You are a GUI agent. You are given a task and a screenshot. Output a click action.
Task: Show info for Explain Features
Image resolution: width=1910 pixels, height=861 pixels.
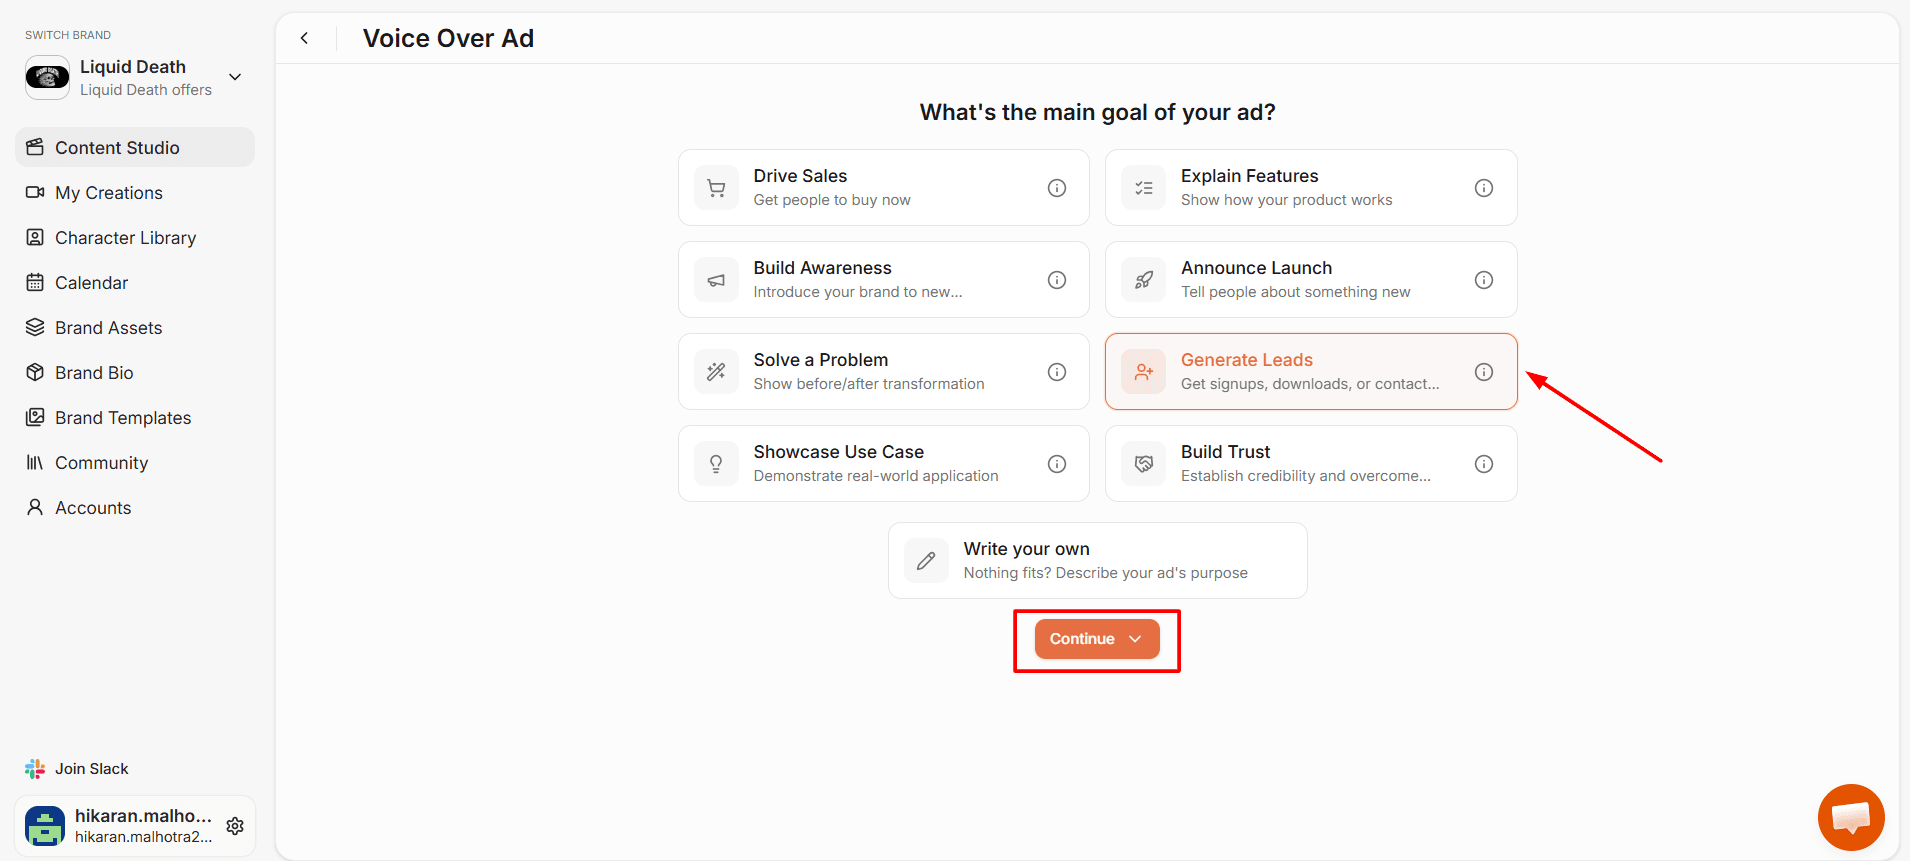click(1484, 188)
